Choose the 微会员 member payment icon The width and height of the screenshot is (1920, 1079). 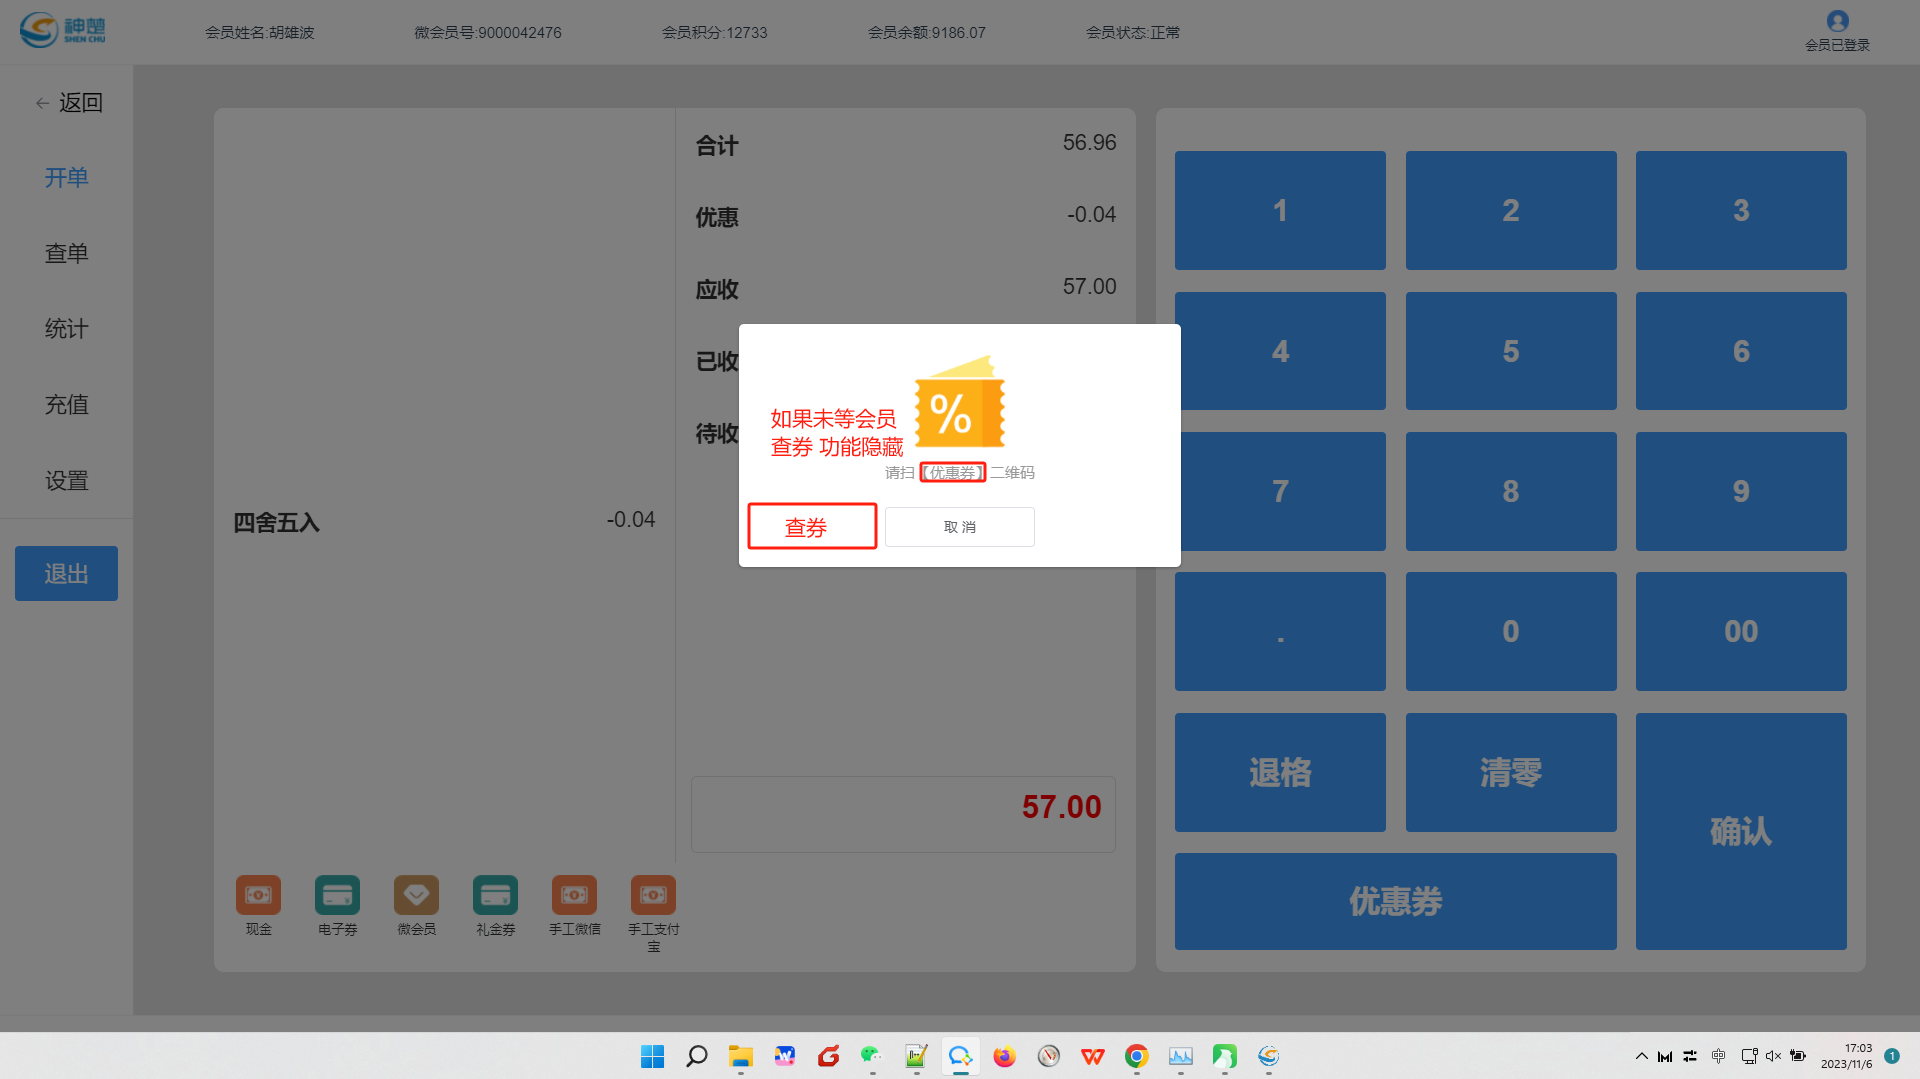416,895
